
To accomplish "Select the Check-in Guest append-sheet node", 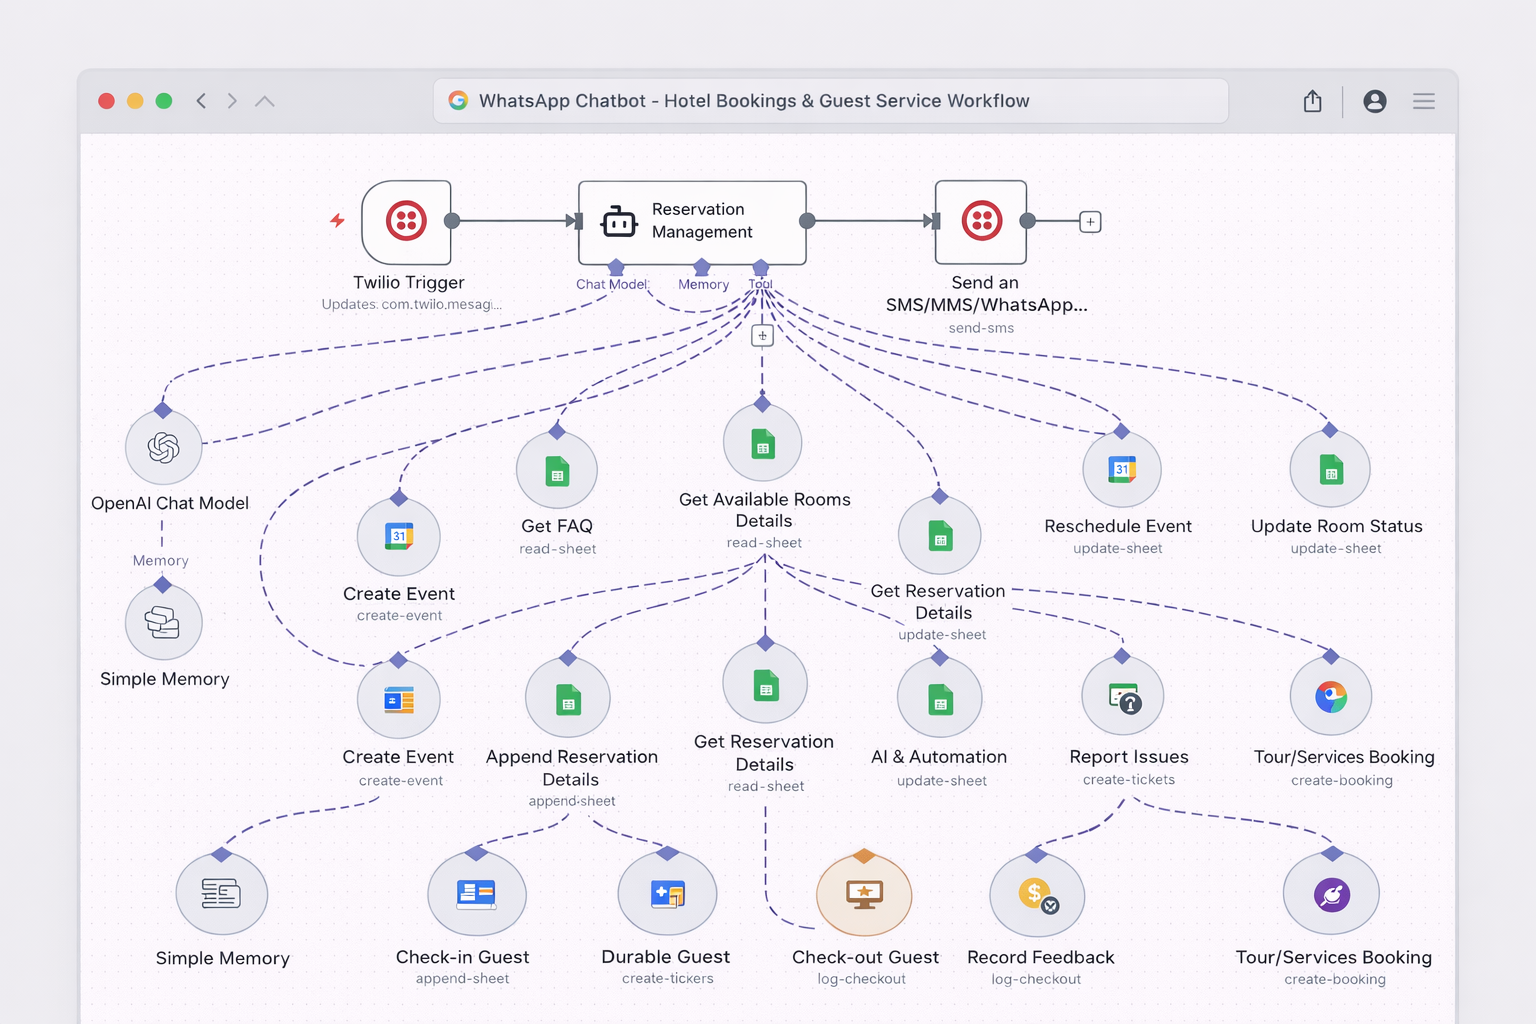I will (x=476, y=893).
